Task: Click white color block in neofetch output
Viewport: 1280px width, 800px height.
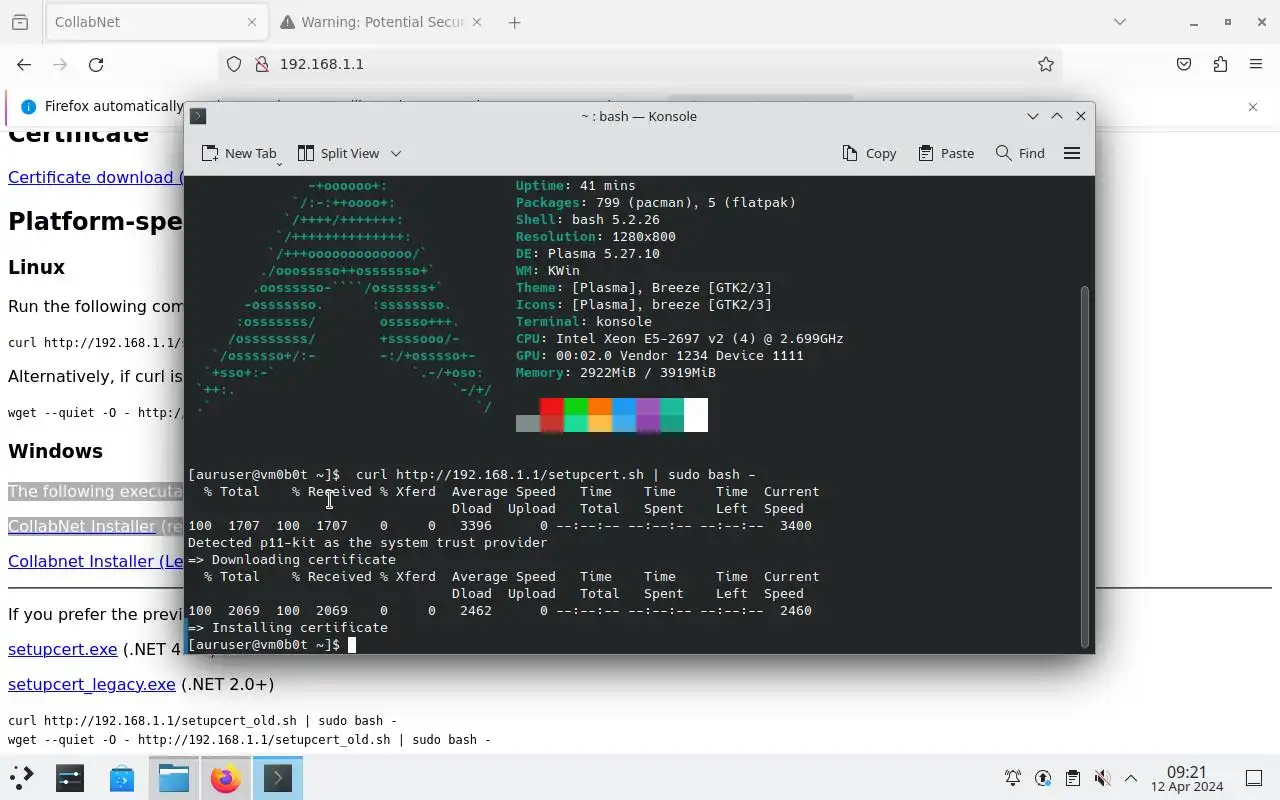Action: [x=696, y=415]
